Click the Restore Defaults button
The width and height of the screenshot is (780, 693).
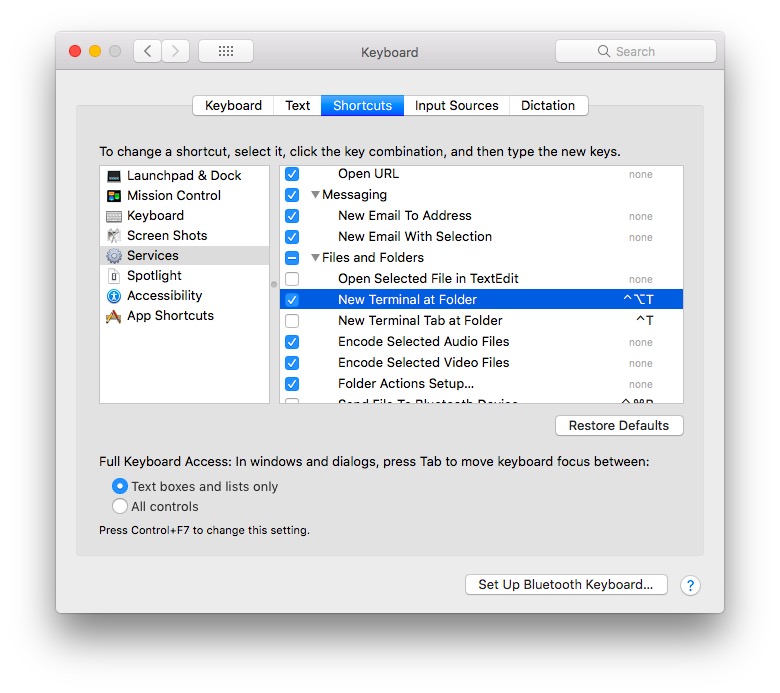tap(619, 425)
